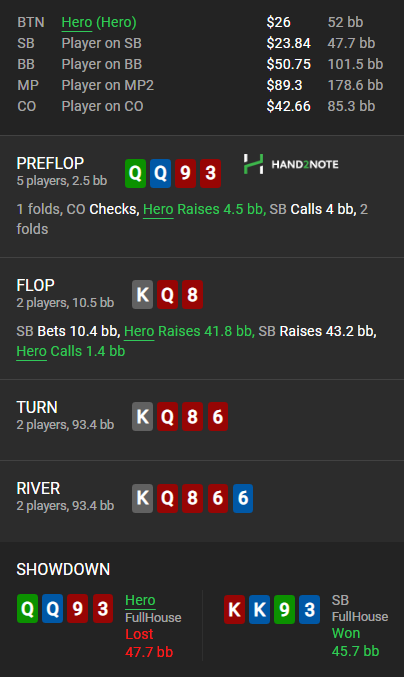The image size is (404, 677).
Task: Click the blue Q card in preflop hand
Action: (161, 173)
